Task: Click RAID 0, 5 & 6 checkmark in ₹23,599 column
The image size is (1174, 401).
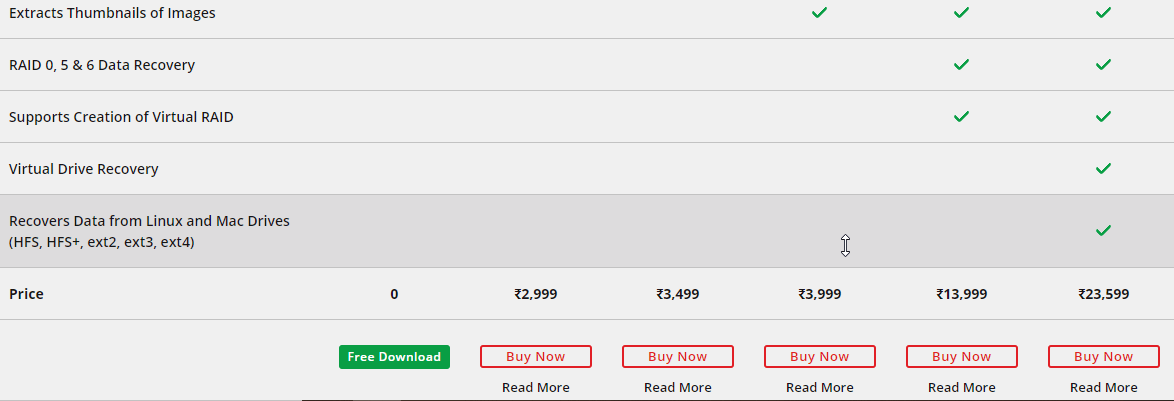Action: click(1103, 64)
